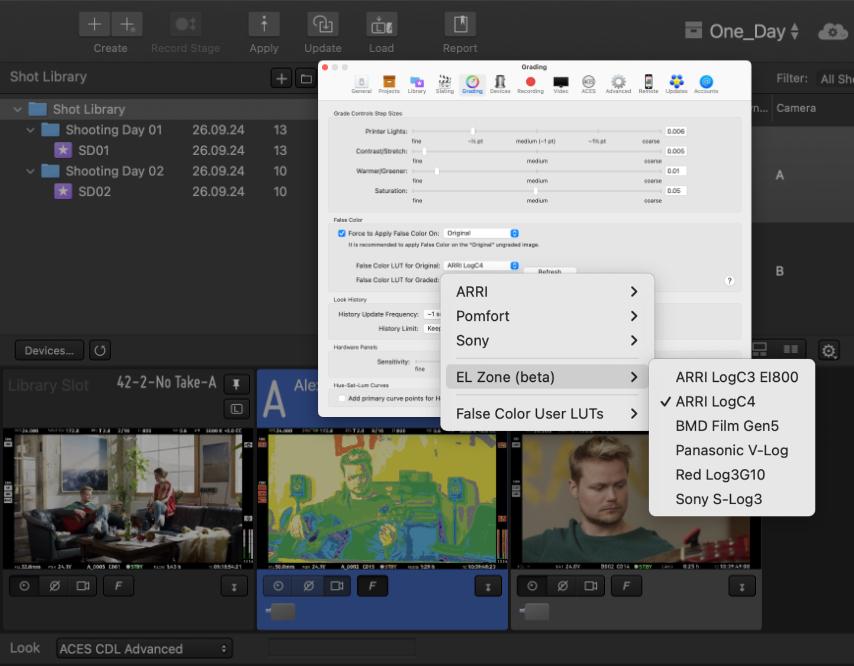Screen dimensions: 854x666
Task: Choose Panasonic V-Log option
Action: [732, 450]
